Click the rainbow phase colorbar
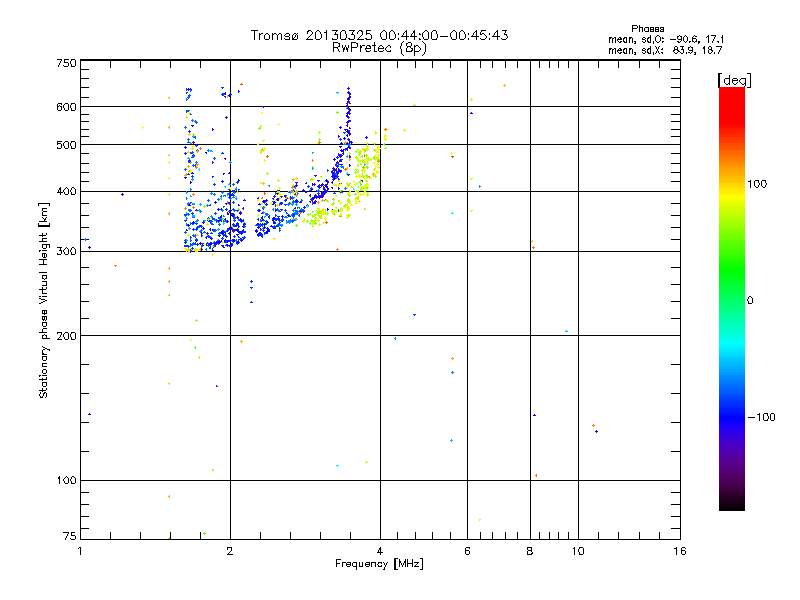 [732, 298]
